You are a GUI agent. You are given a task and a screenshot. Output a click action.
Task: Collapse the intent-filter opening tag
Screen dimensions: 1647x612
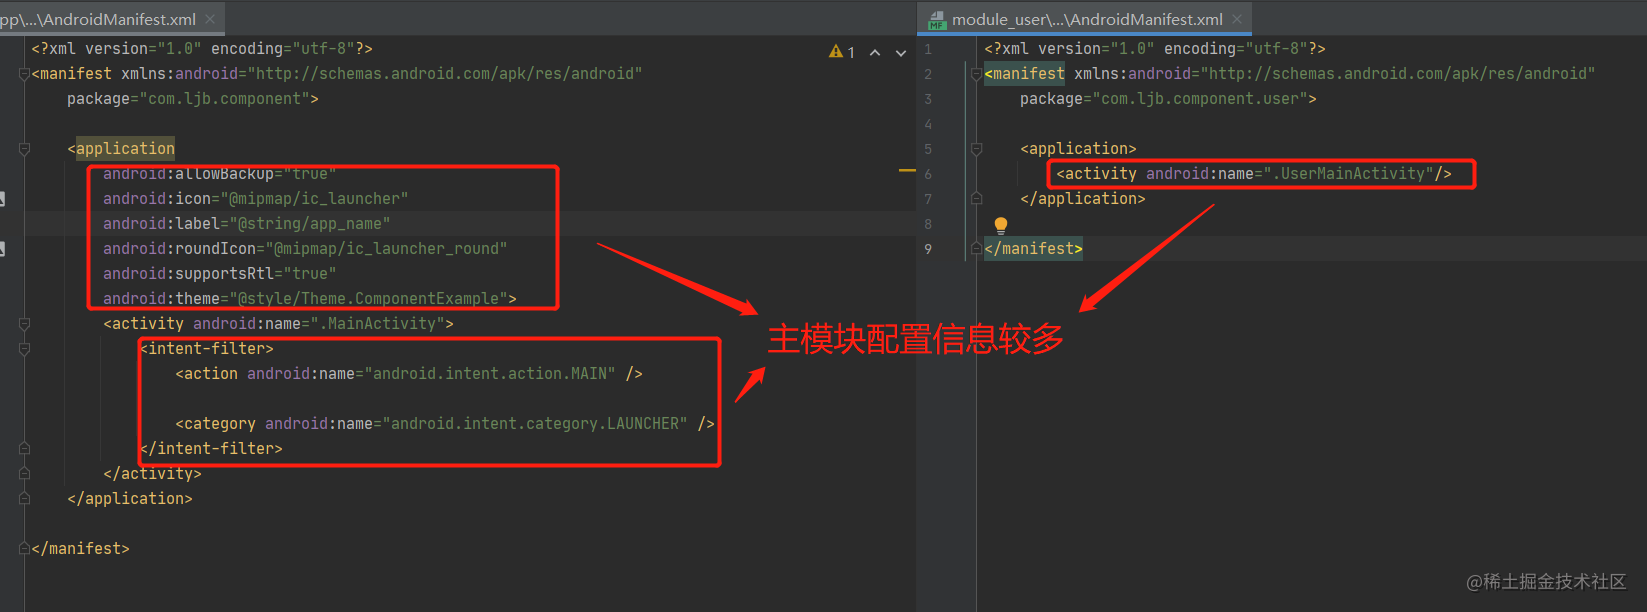click(x=24, y=349)
